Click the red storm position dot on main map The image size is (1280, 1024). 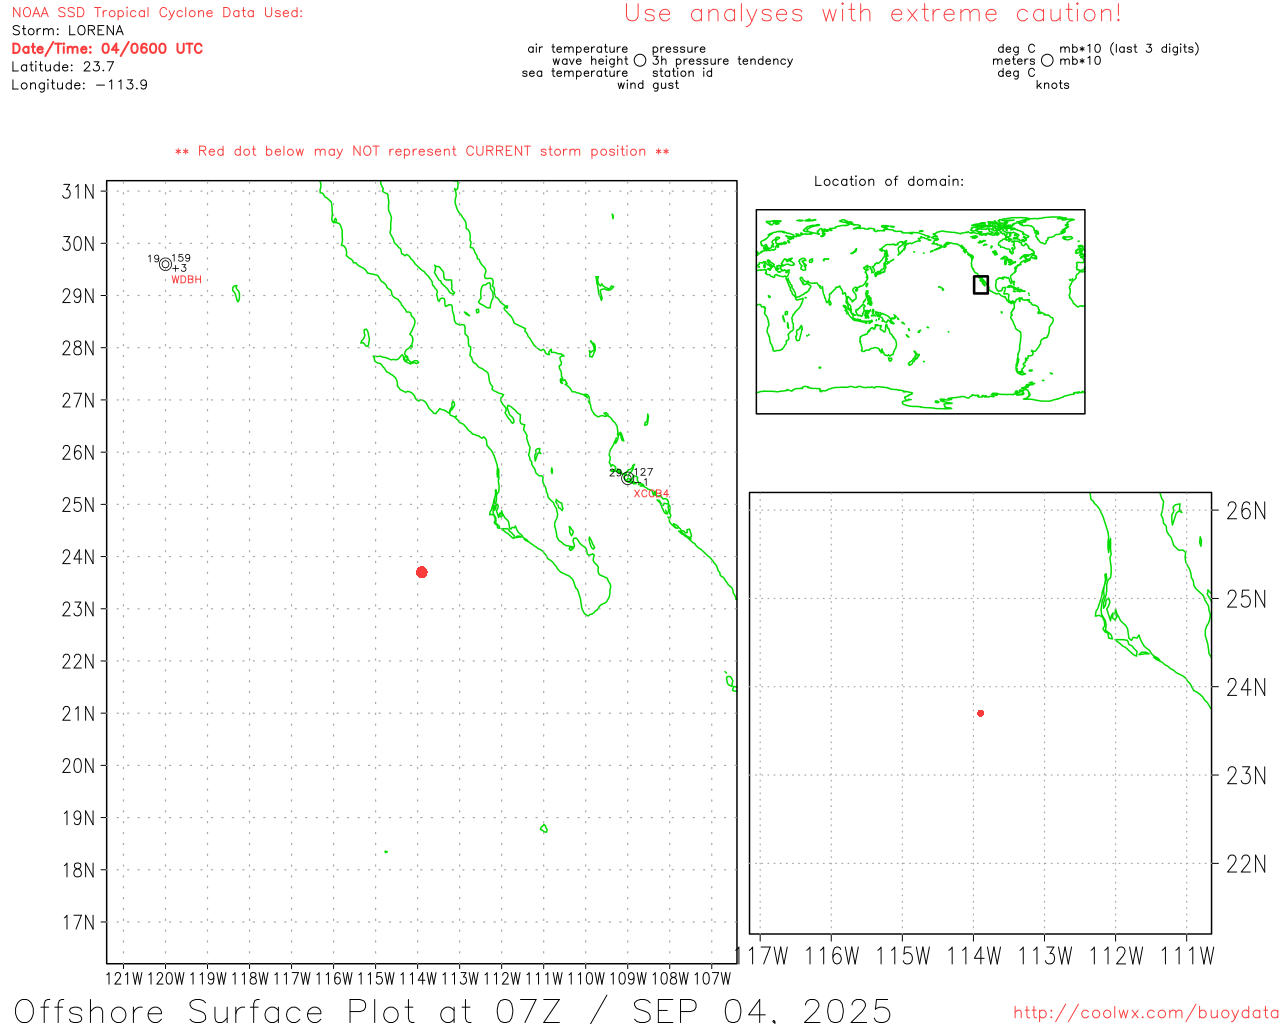pyautogui.click(x=422, y=572)
